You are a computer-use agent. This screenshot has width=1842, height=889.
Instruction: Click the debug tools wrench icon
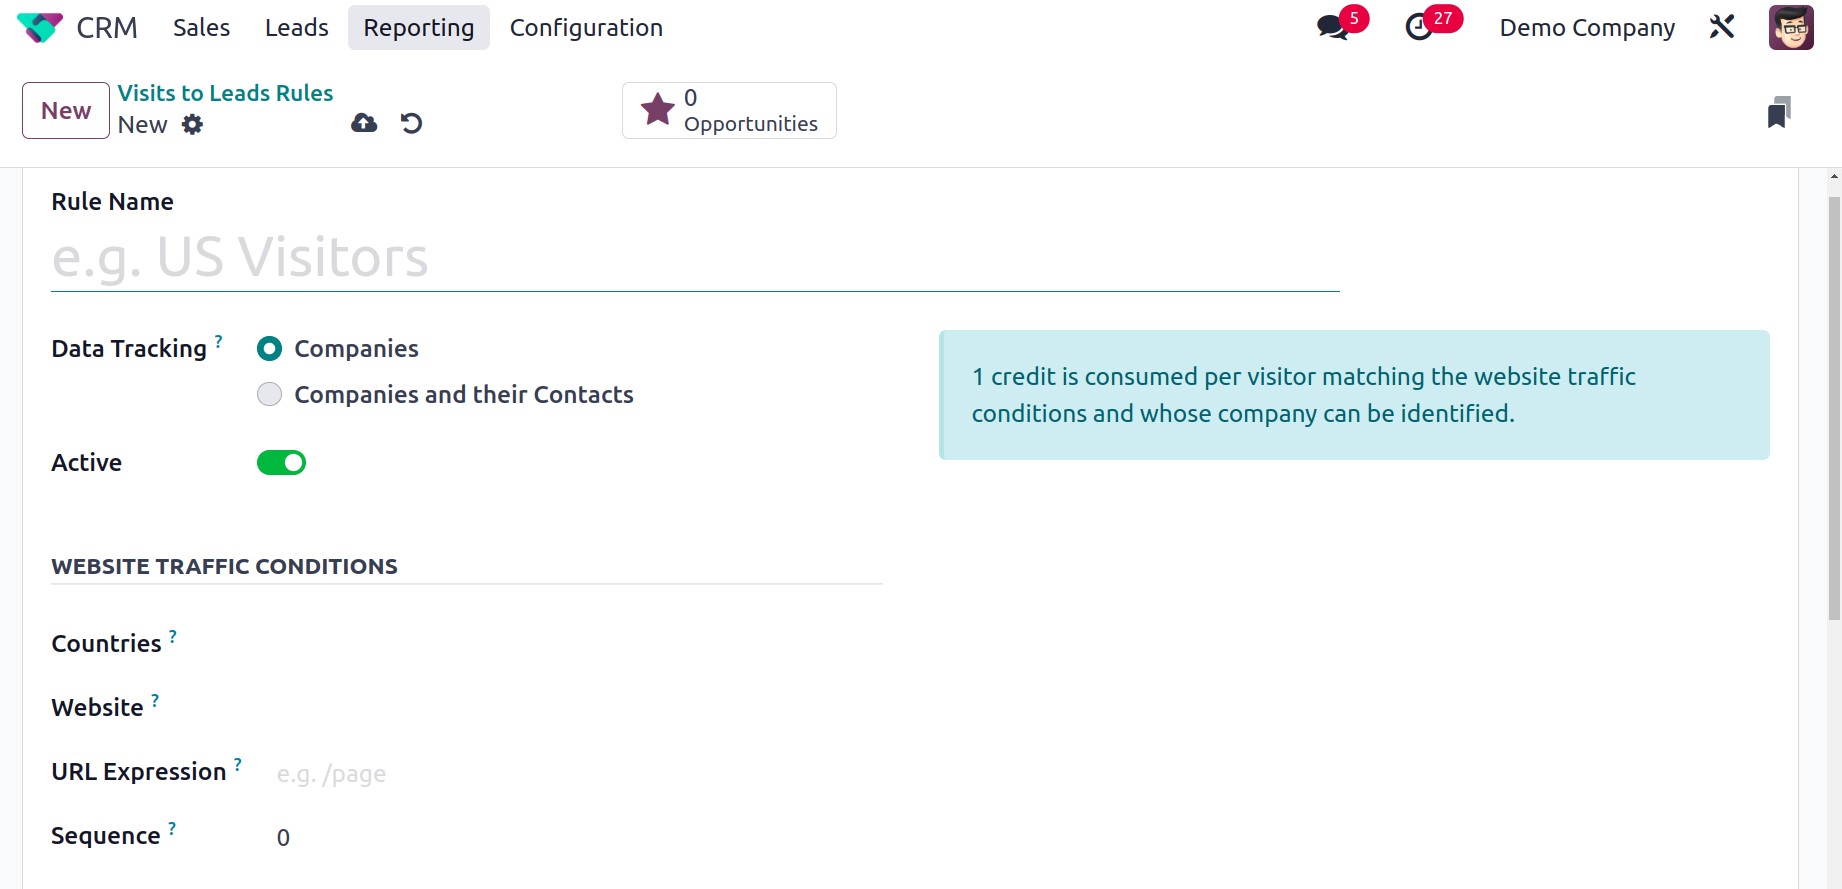1722,27
